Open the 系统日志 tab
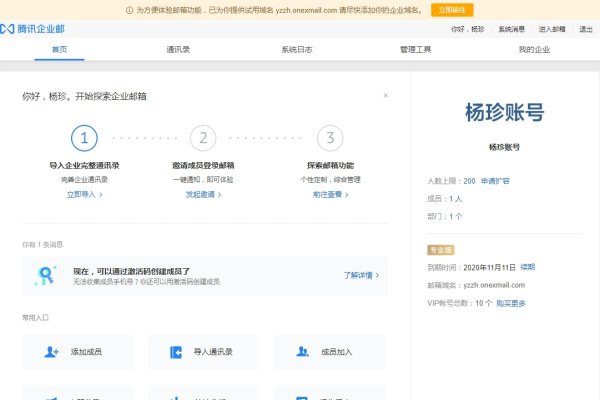Image resolution: width=600 pixels, height=400 pixels. [297, 49]
